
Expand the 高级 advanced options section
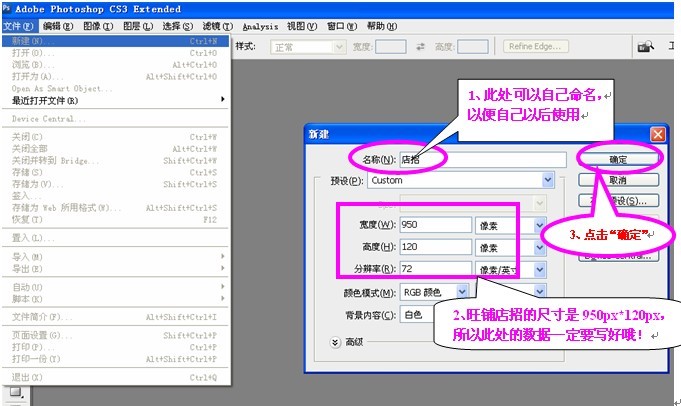pyautogui.click(x=335, y=342)
